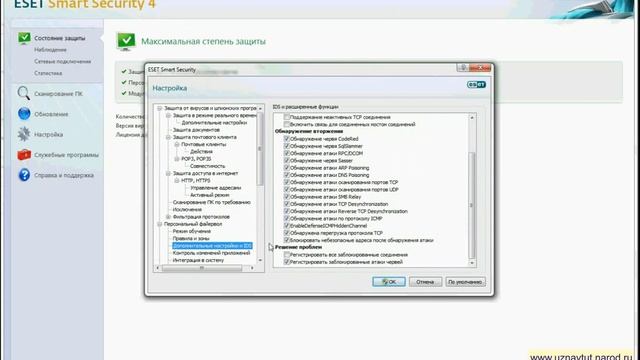Click the Сканирование ПК magnifier icon
The width and height of the screenshot is (640, 360).
[24, 93]
